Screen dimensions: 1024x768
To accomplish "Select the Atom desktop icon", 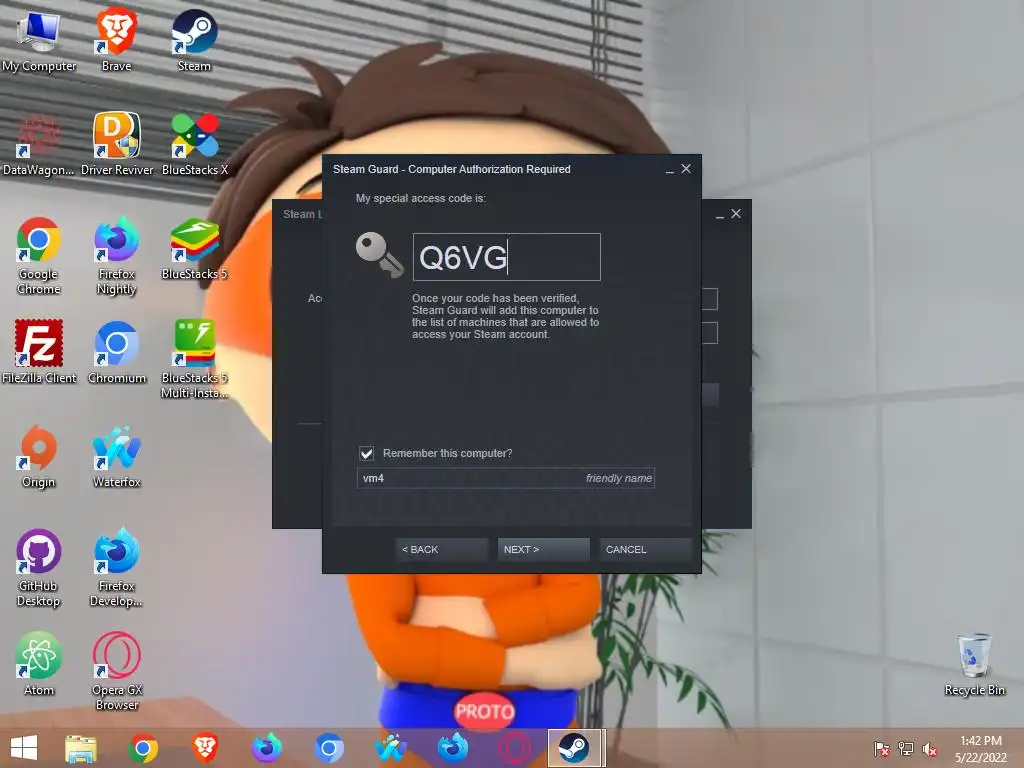I will 39,665.
